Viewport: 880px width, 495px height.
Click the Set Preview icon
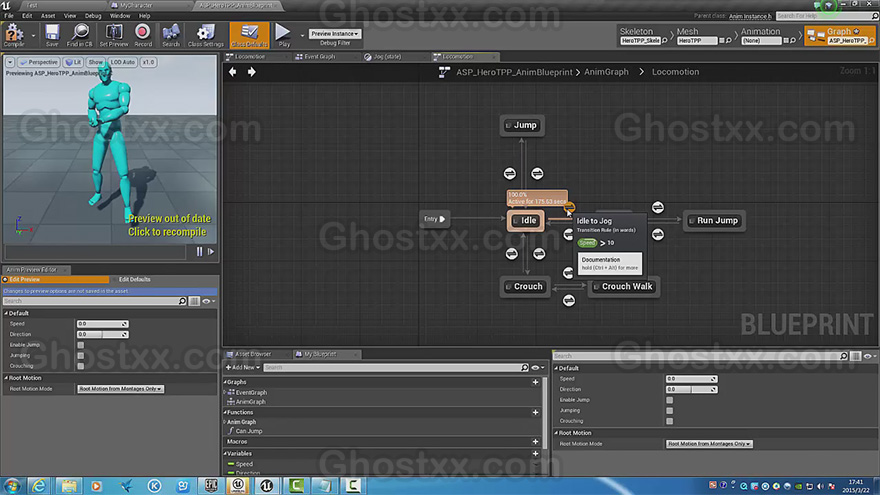114,35
